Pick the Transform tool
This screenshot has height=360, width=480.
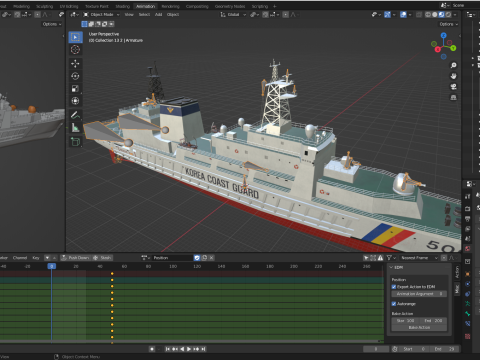click(x=75, y=101)
